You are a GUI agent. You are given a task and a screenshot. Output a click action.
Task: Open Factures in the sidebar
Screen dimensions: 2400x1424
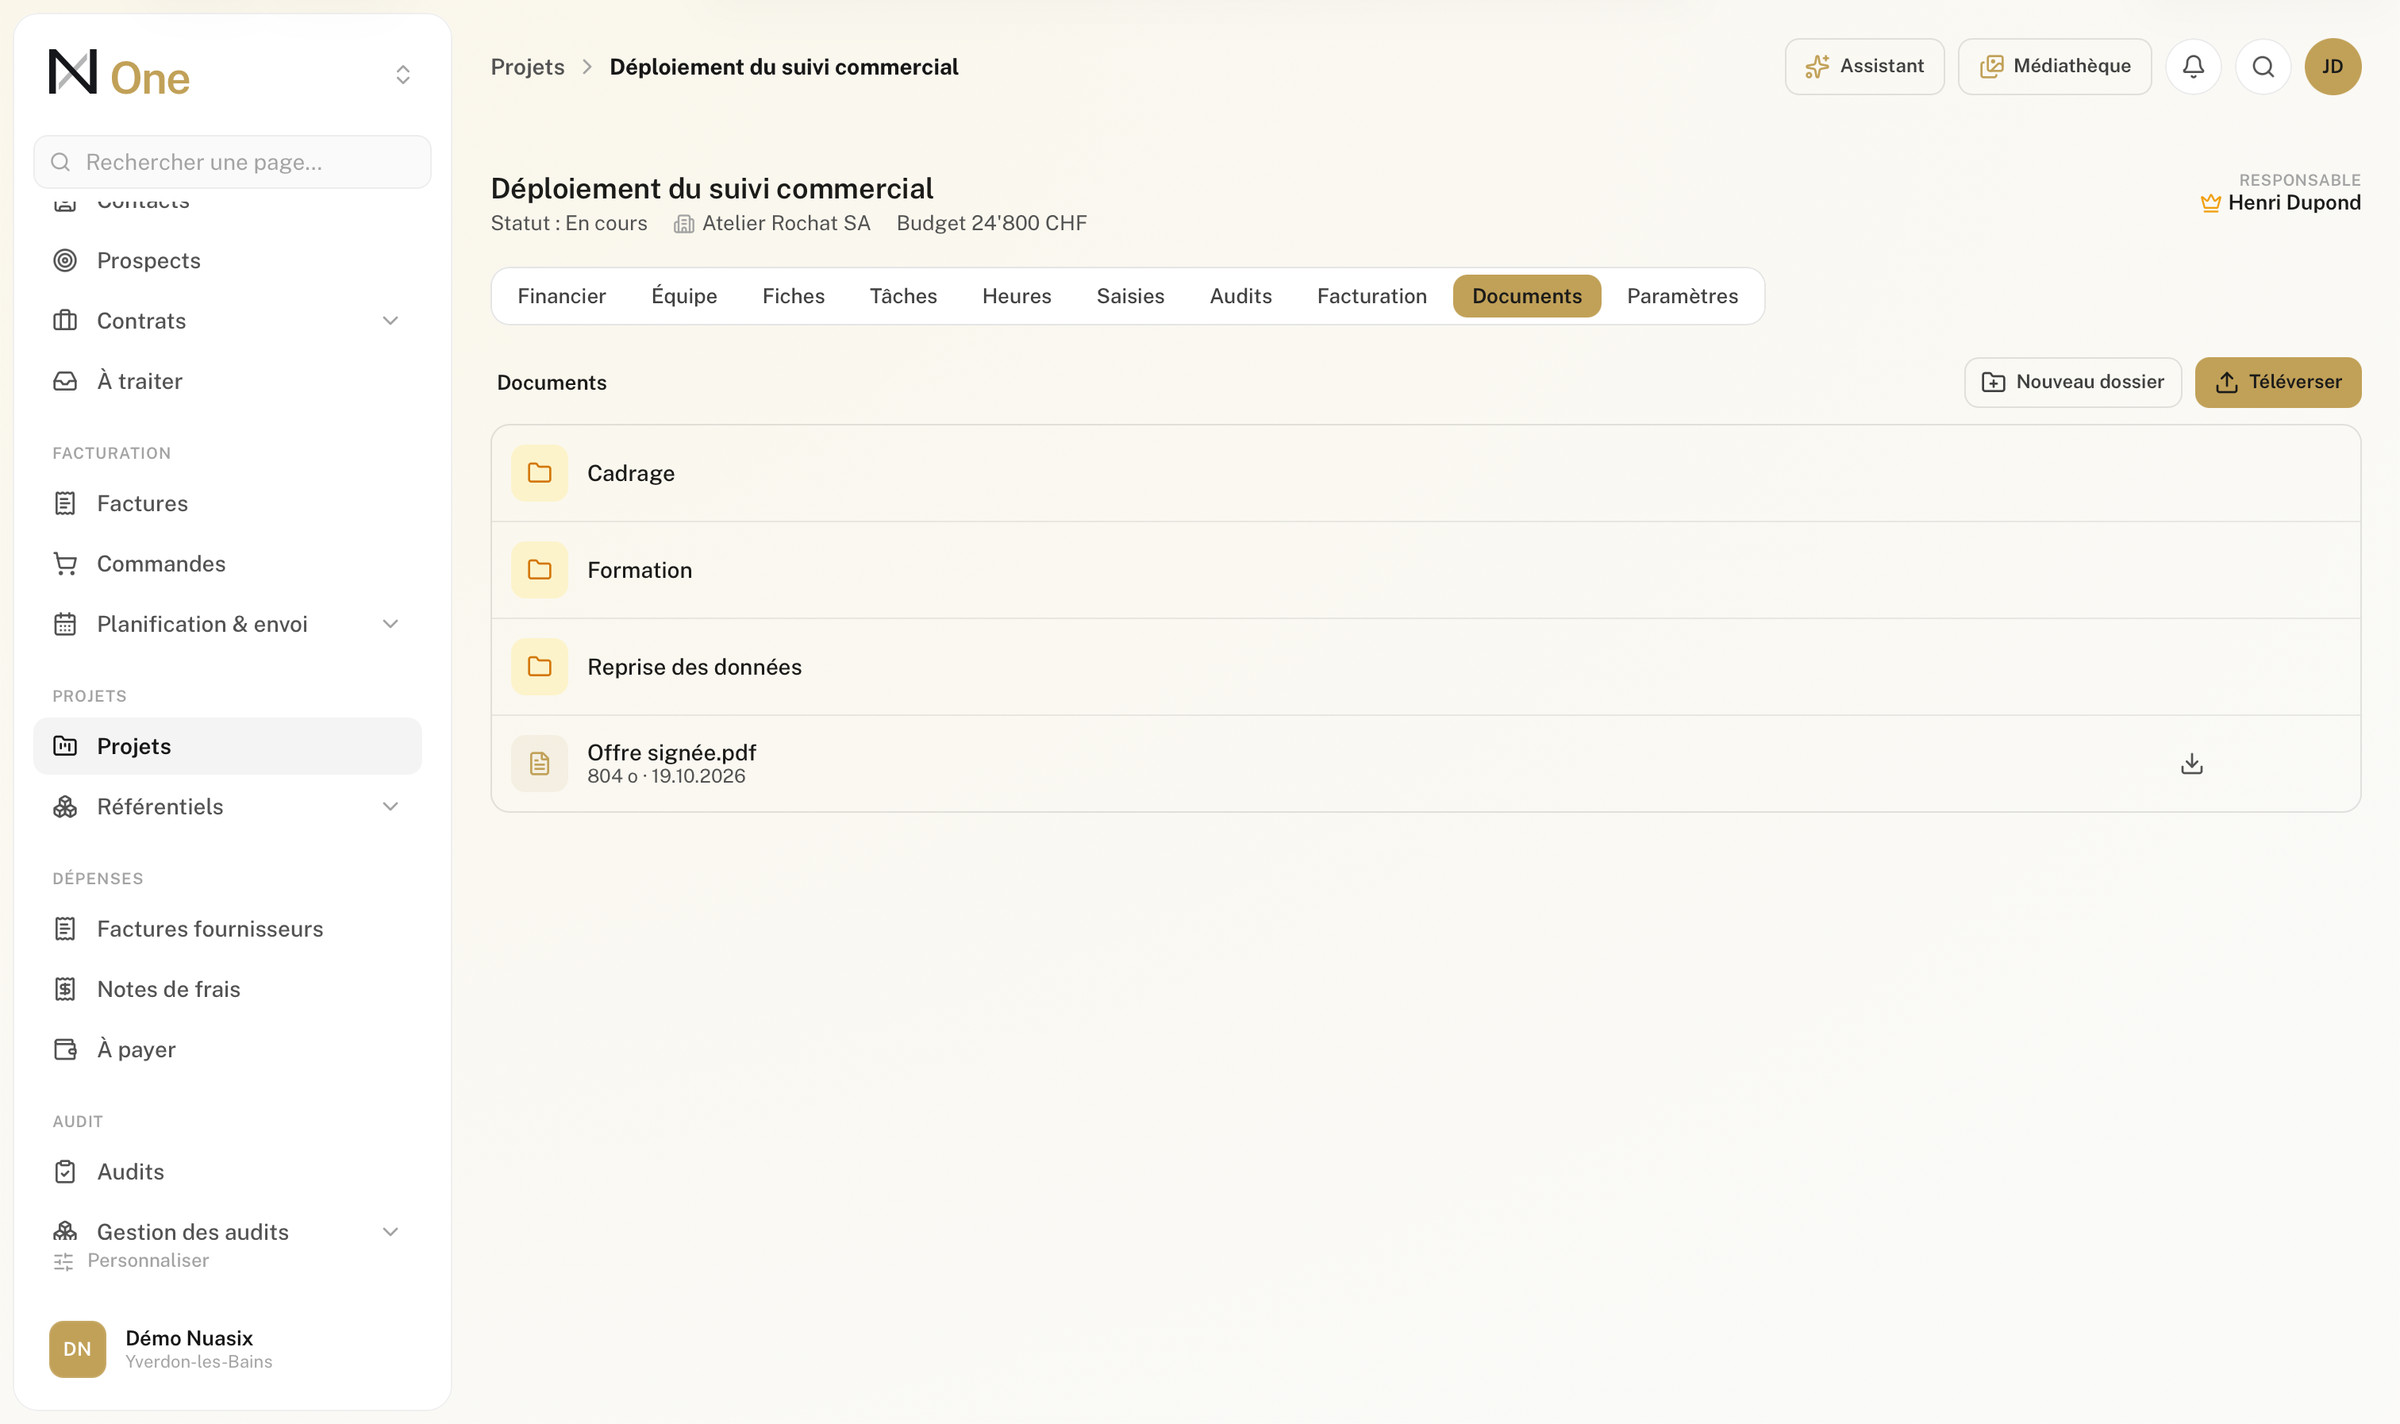click(x=227, y=503)
